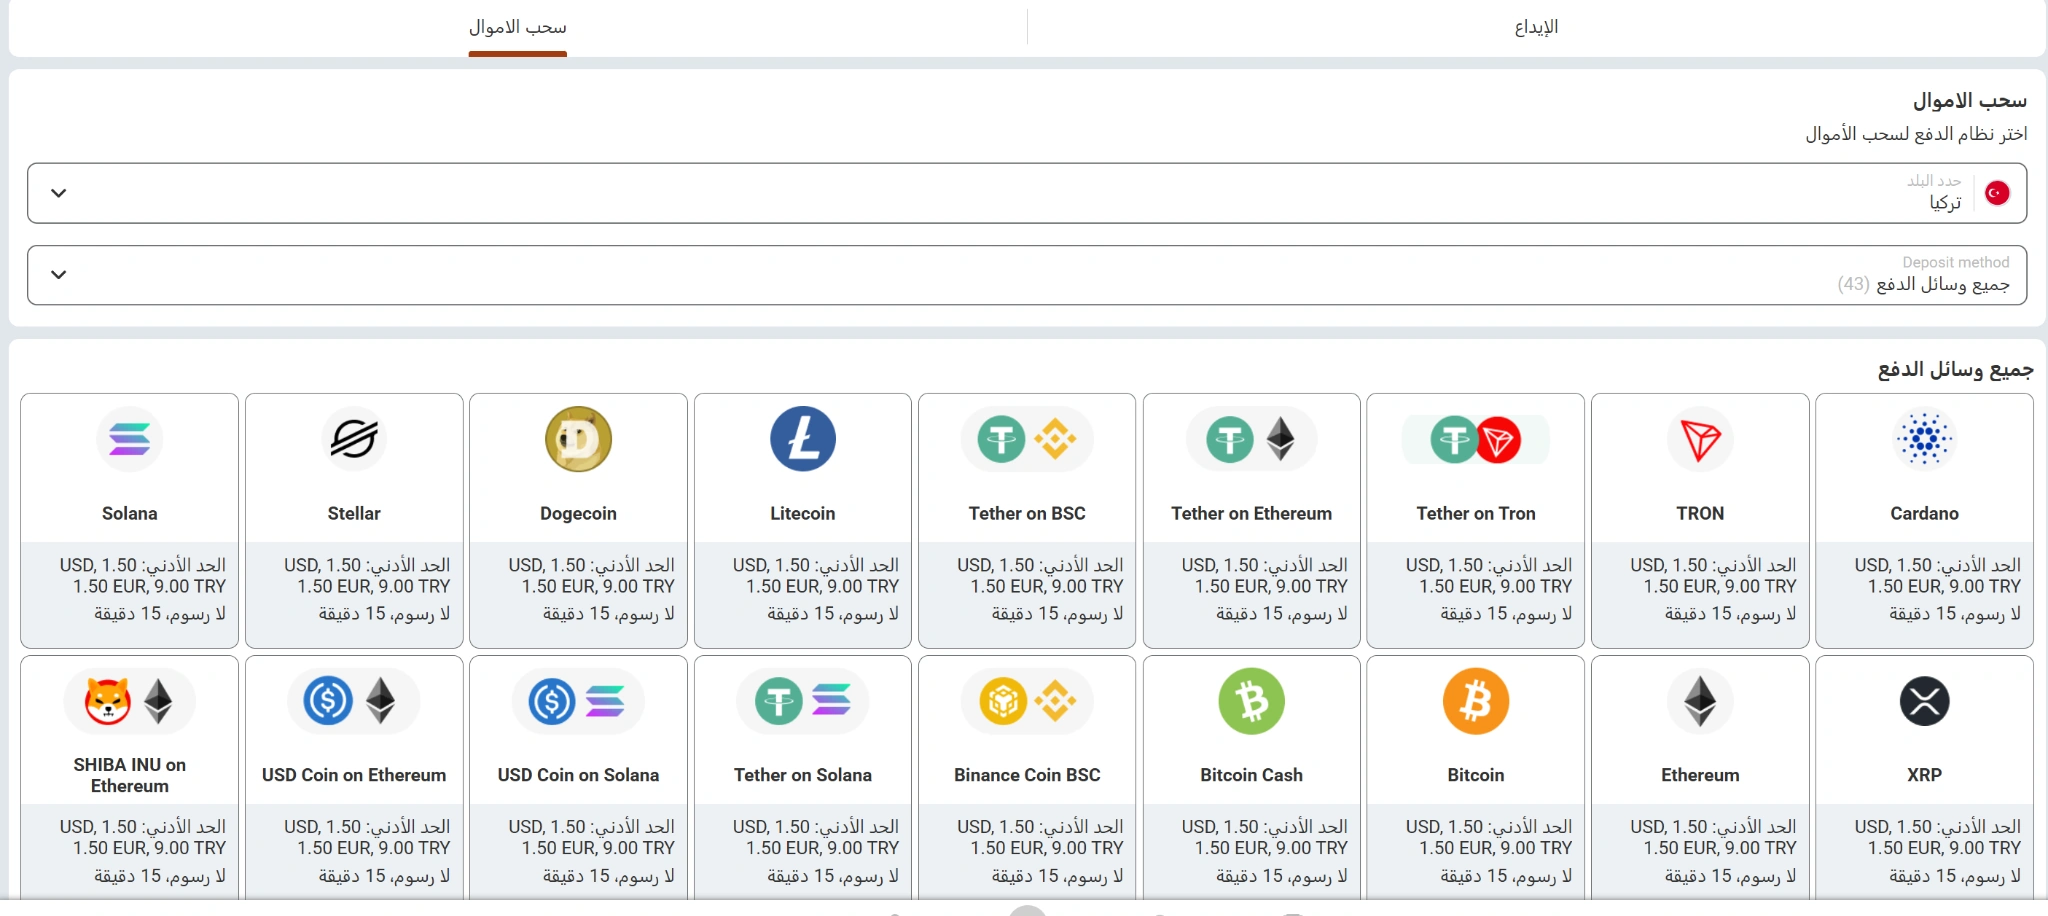The width and height of the screenshot is (2048, 916).
Task: Click the Litecoin card name label
Action: pyautogui.click(x=803, y=513)
